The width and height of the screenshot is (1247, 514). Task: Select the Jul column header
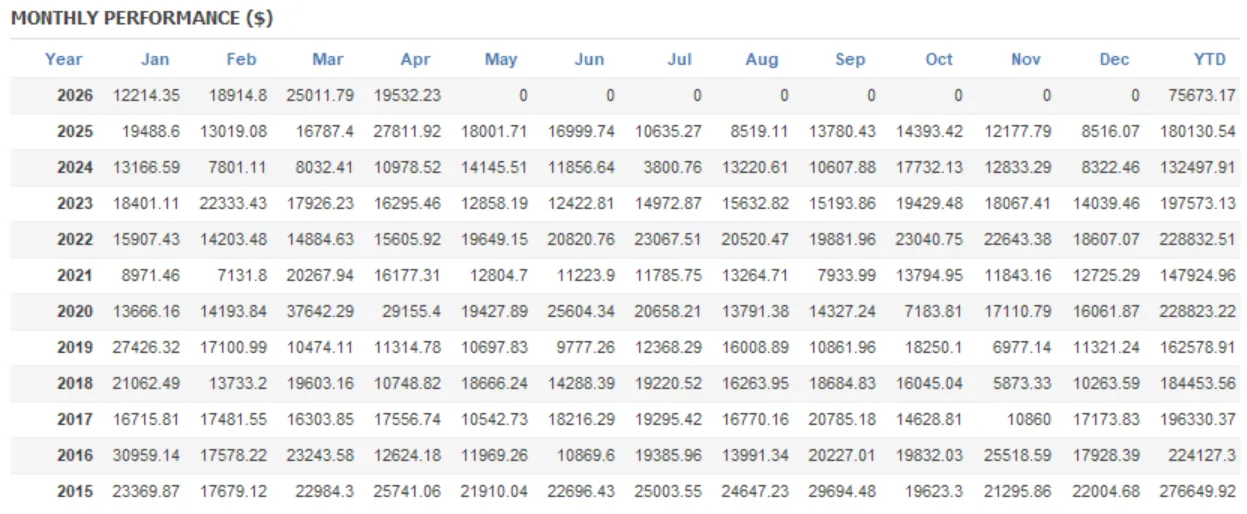[x=680, y=59]
